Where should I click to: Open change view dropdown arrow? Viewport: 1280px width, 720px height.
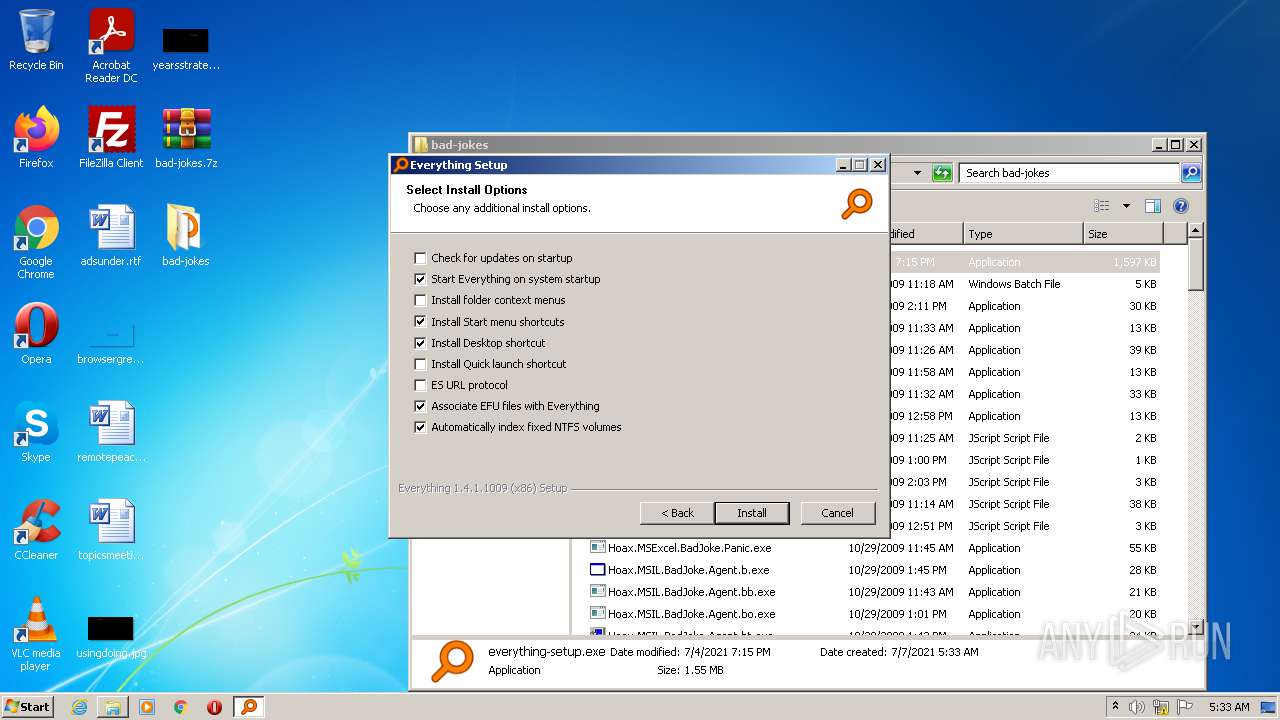(x=1126, y=206)
